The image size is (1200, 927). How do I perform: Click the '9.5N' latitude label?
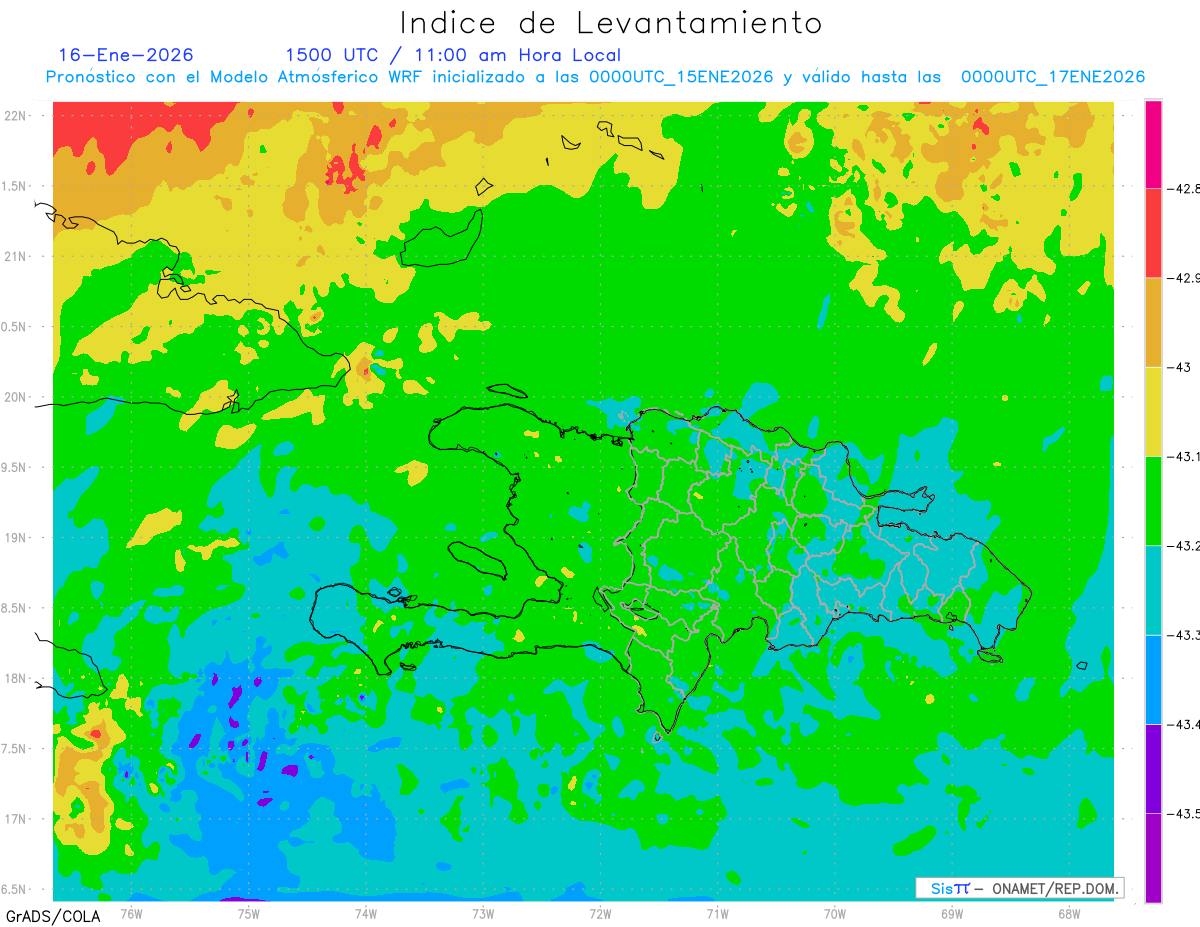15,467
